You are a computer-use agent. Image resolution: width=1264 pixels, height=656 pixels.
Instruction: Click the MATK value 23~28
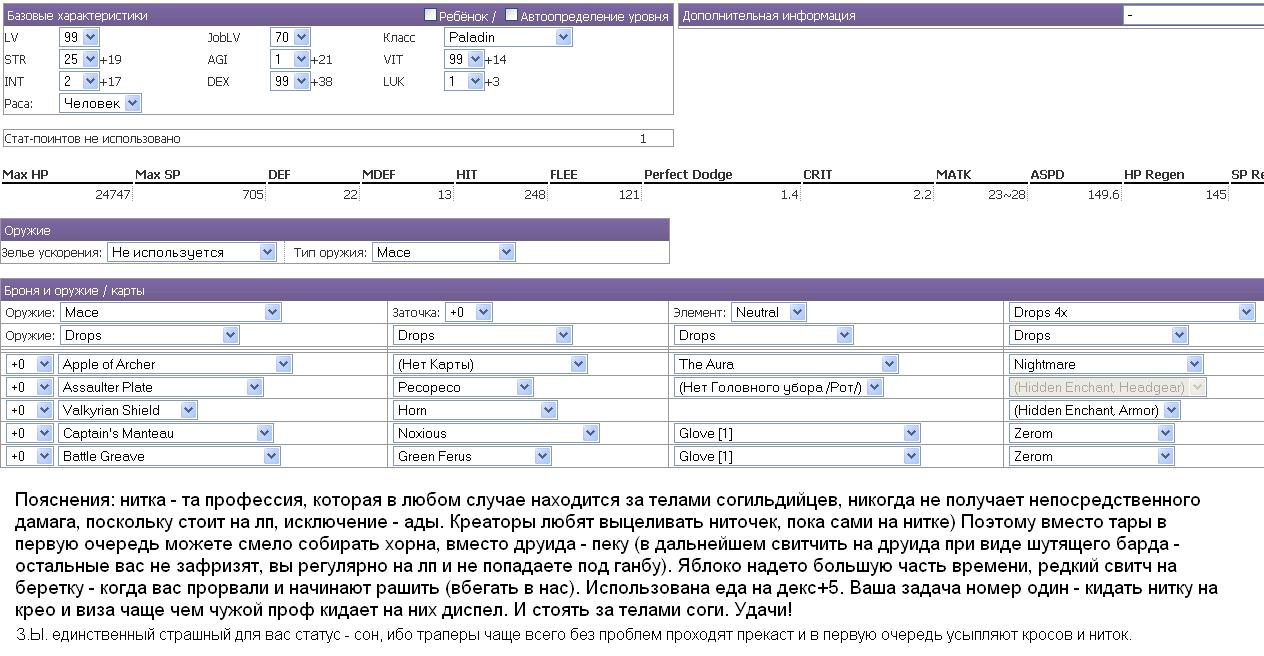click(1007, 195)
